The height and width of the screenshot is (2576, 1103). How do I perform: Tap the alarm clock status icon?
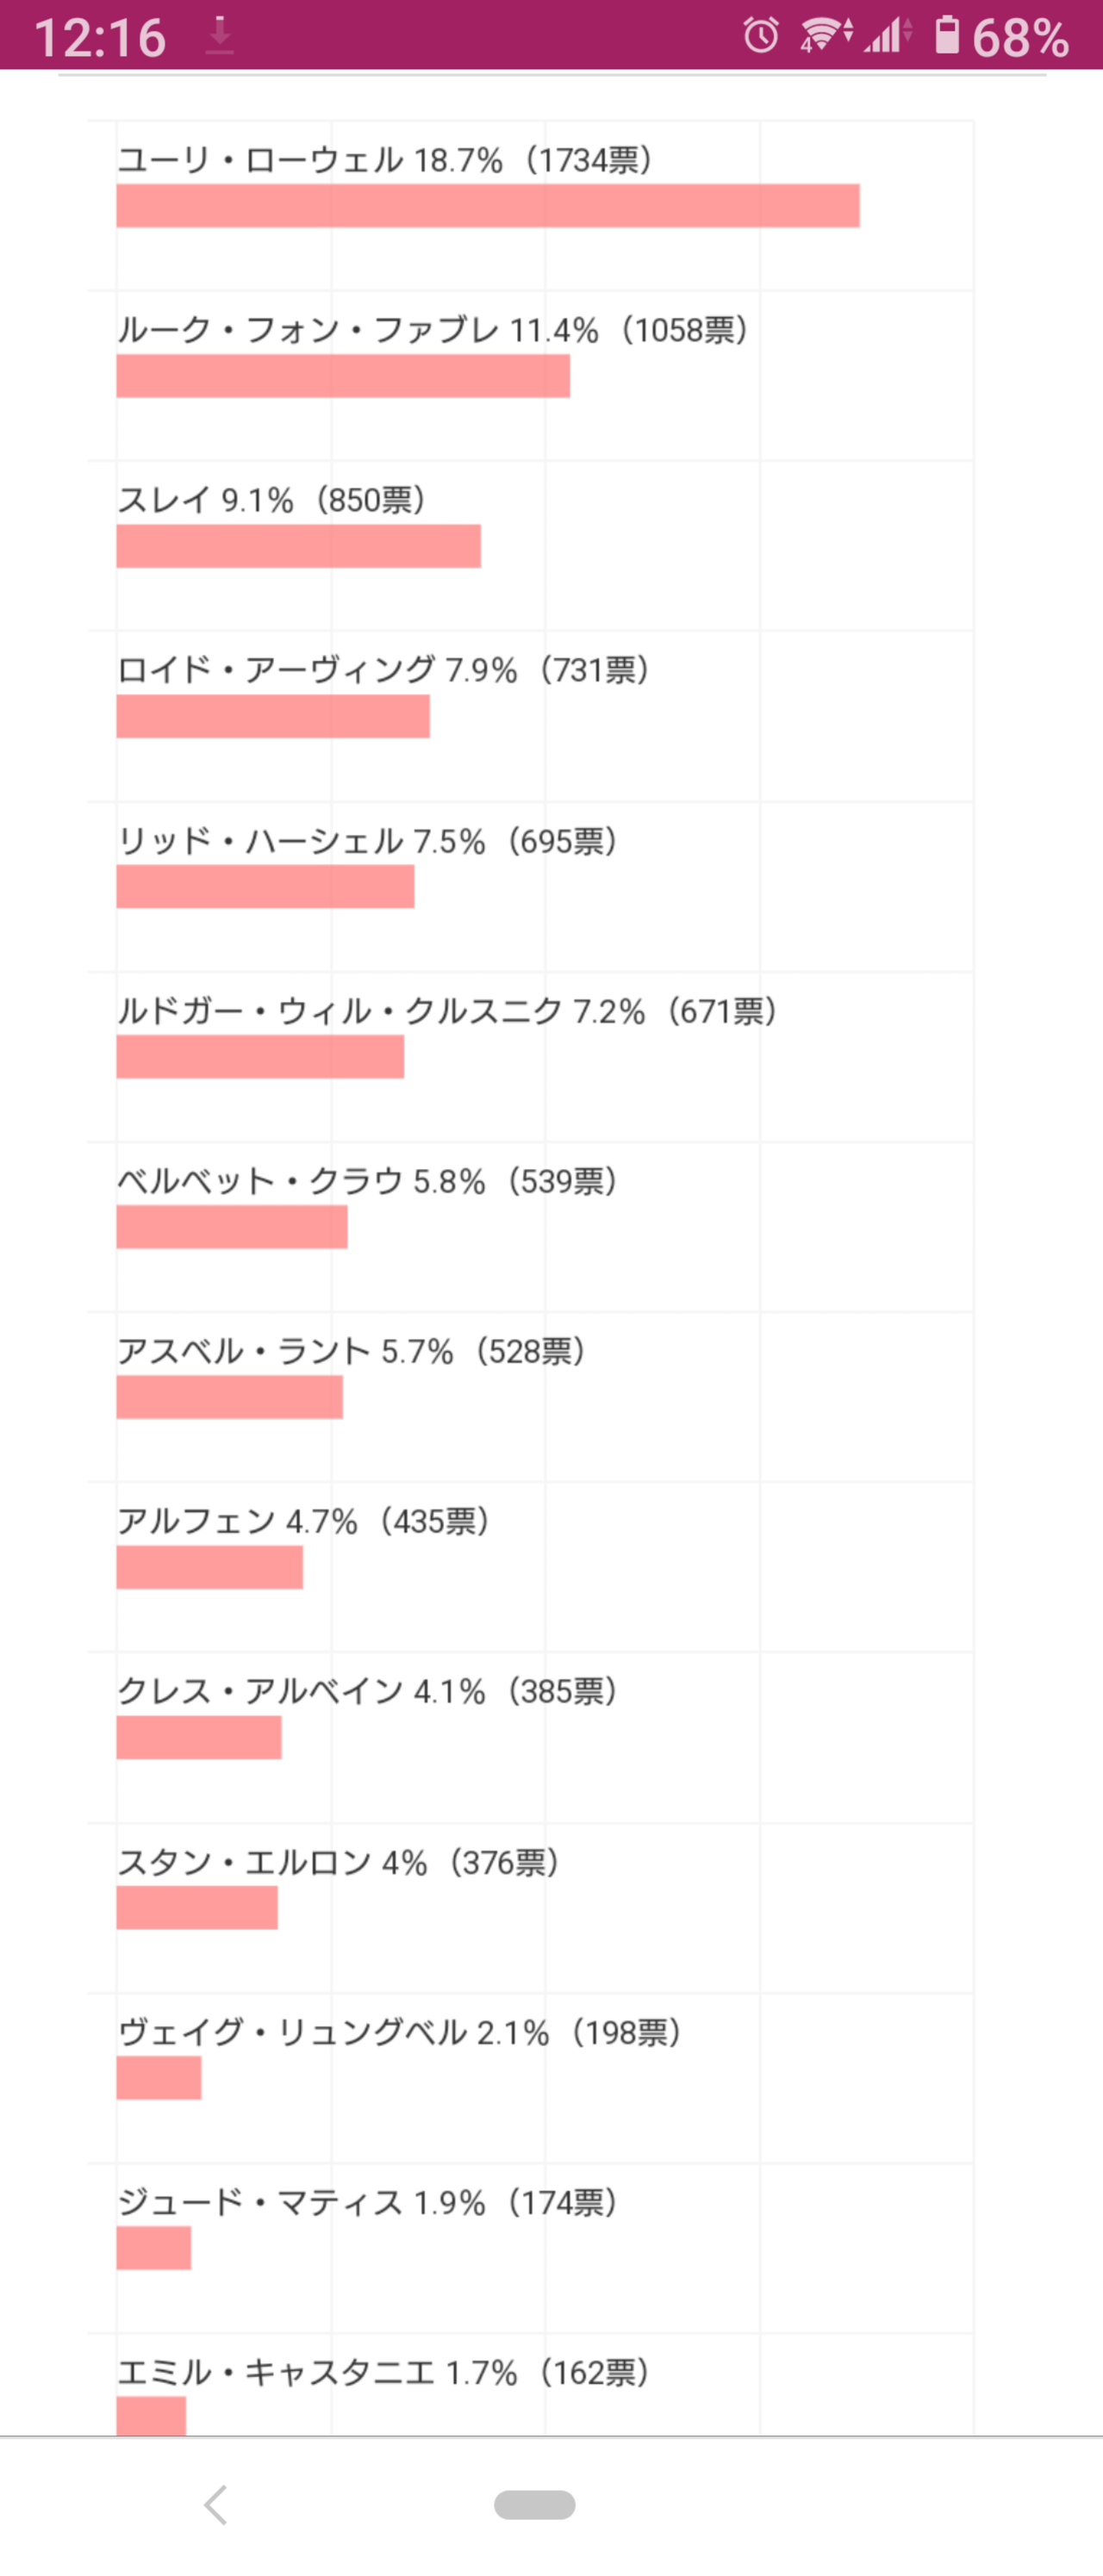(x=761, y=36)
